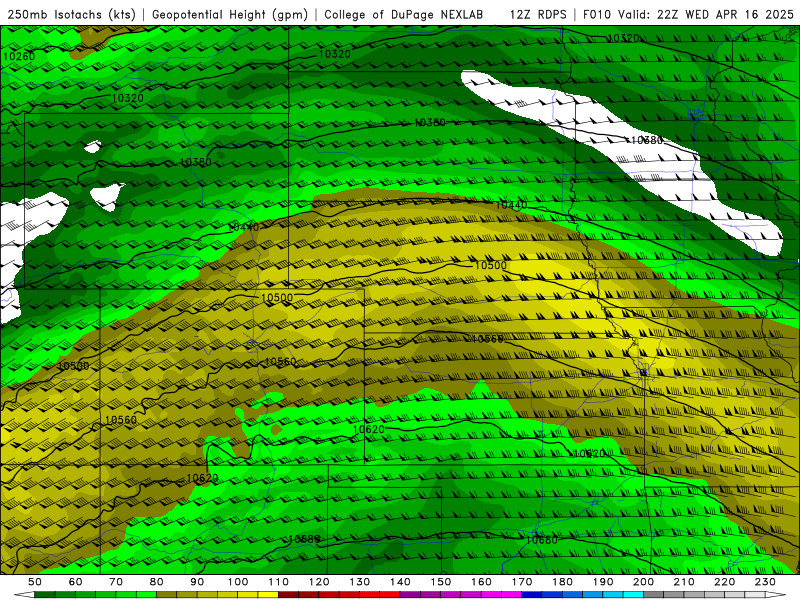Click the 170 value on the color scale
Viewport: 800px width, 600px height.
(x=522, y=582)
